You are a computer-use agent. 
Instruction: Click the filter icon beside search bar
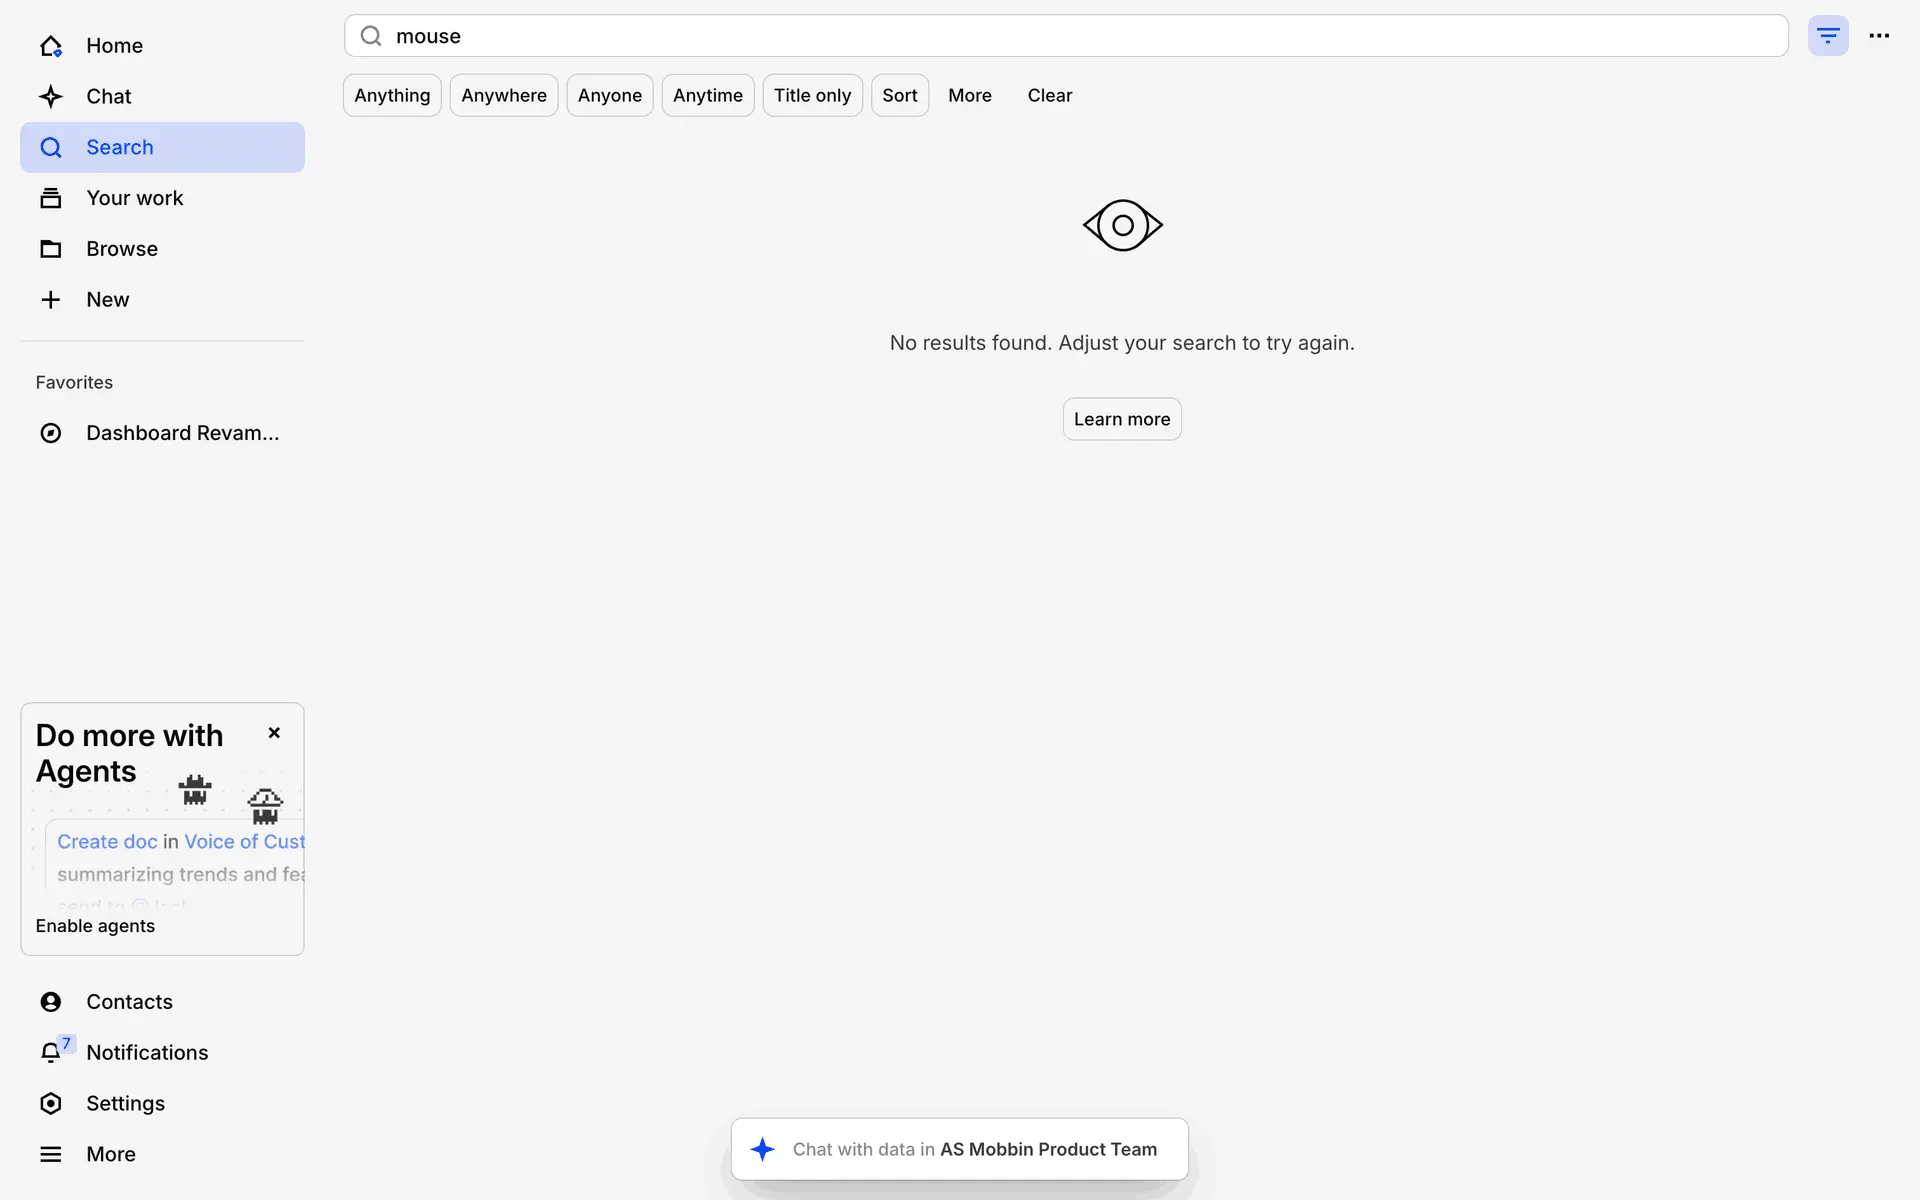point(1827,36)
